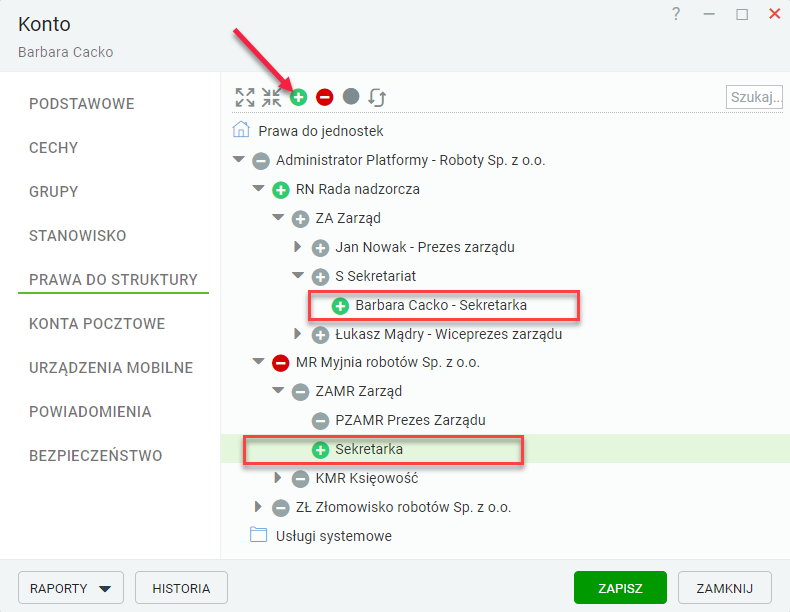Collapse the S Sekretariat node
790x612 pixels.
tap(298, 275)
